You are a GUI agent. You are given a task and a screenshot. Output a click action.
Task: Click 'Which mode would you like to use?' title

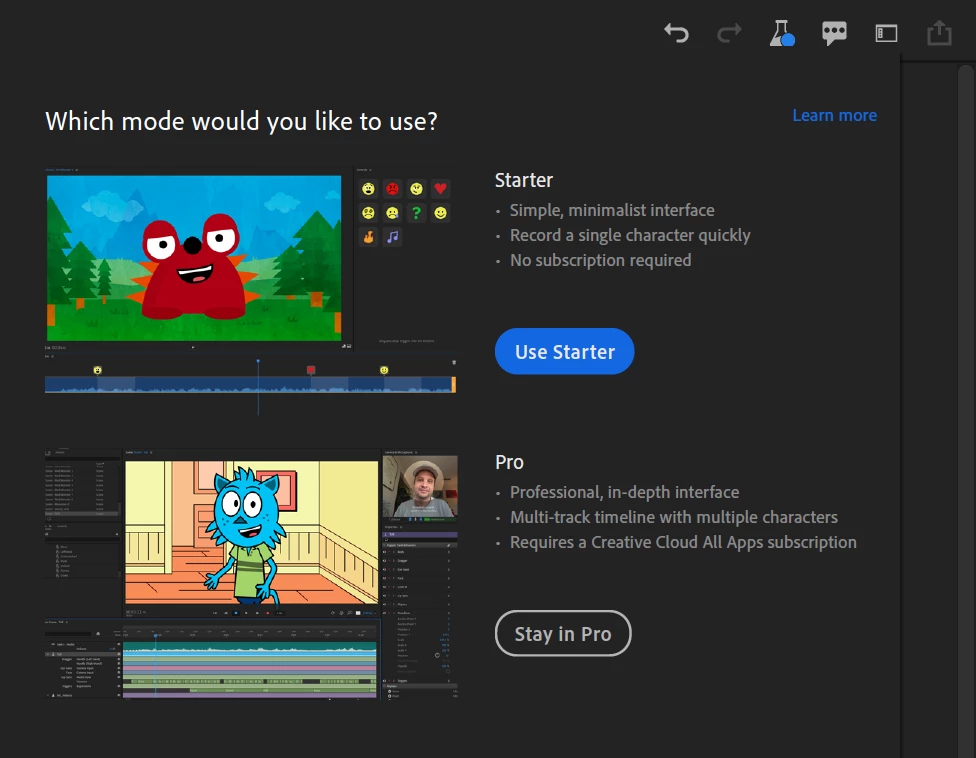[242, 121]
